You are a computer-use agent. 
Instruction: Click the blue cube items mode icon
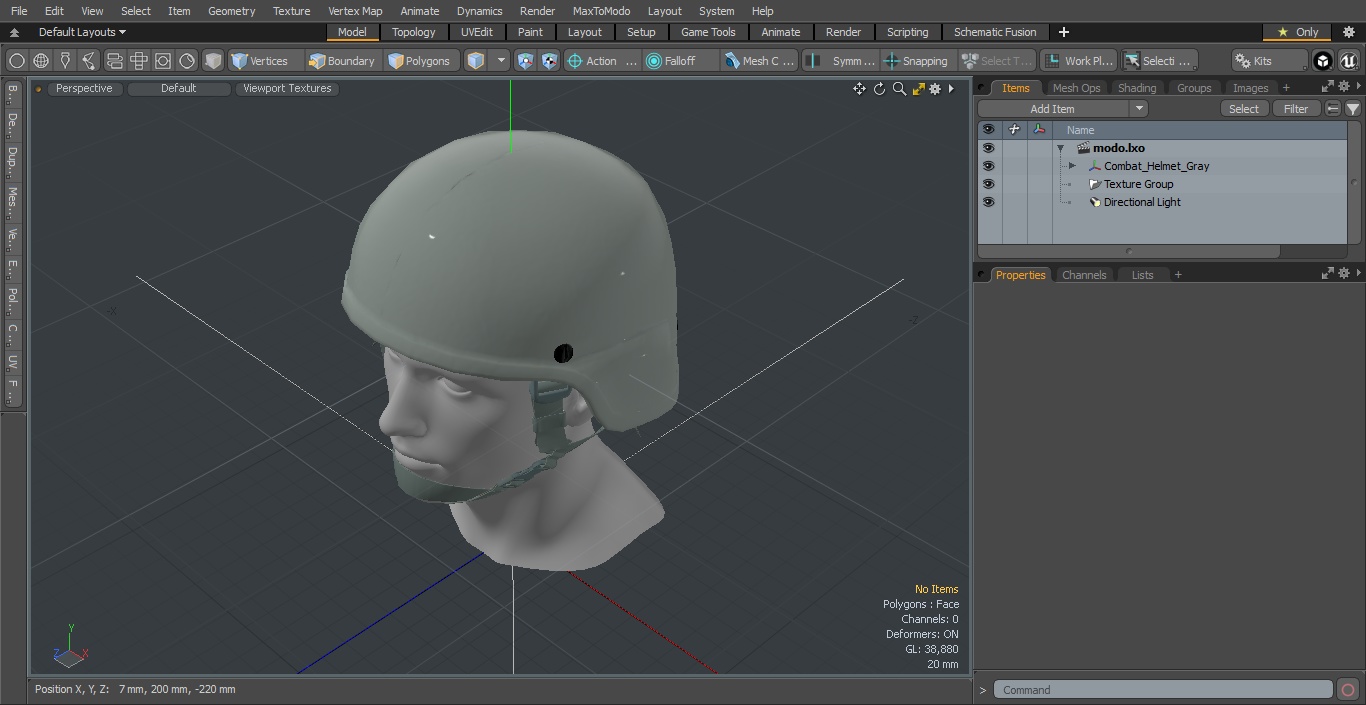coord(476,61)
